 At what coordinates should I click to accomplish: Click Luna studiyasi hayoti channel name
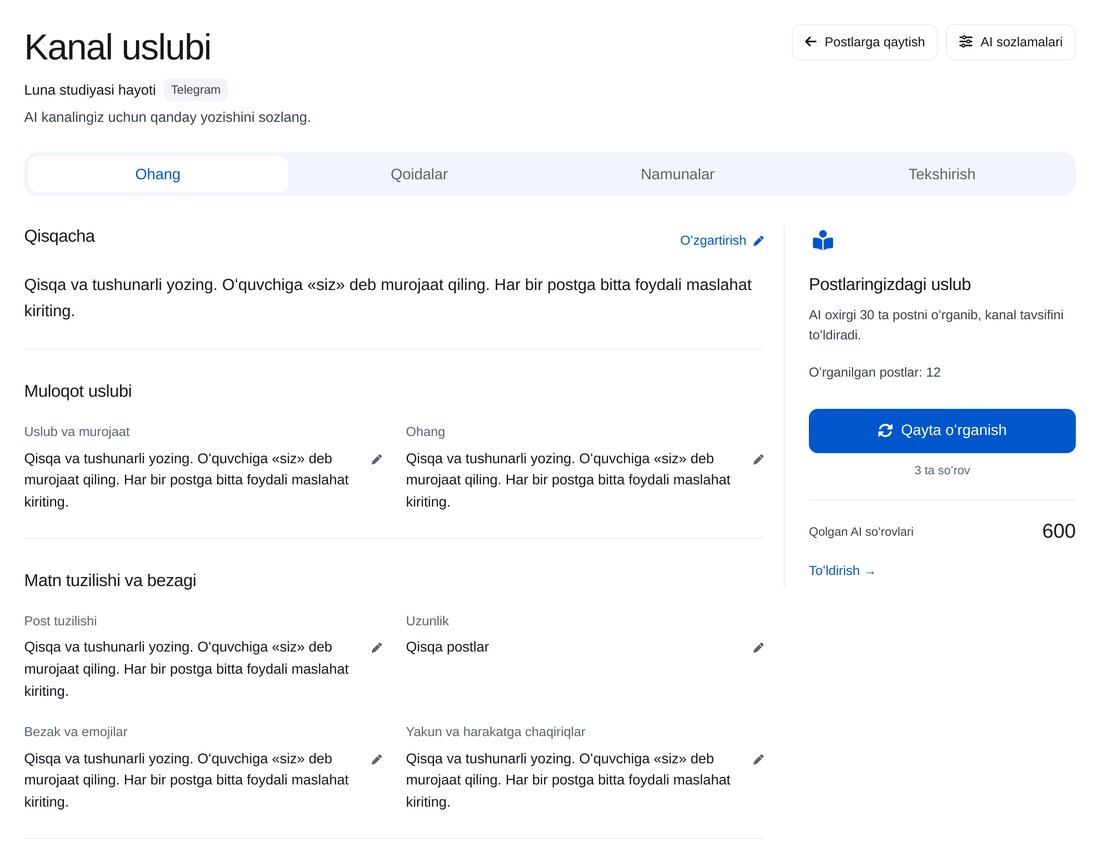point(90,90)
